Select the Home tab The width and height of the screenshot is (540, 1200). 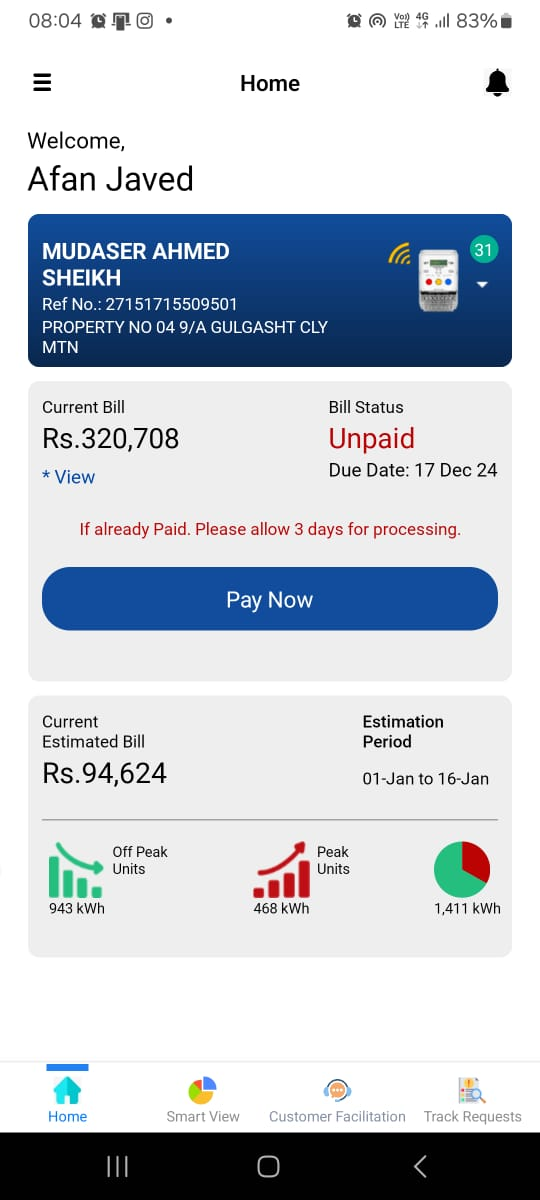(68, 1100)
